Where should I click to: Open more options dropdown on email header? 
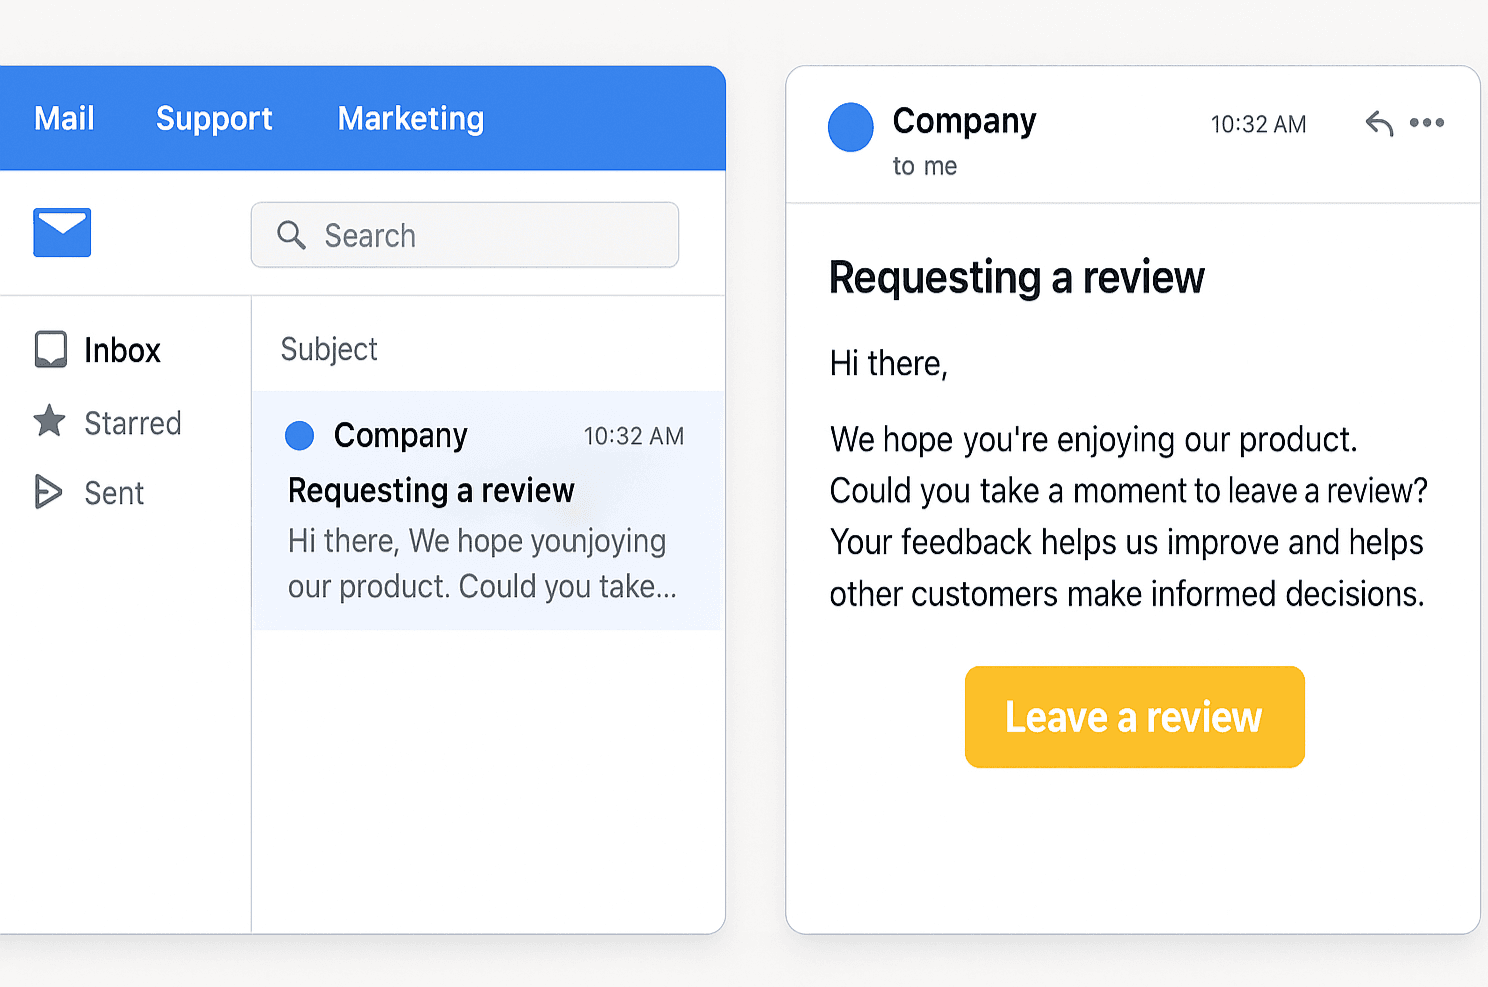coord(1428,123)
